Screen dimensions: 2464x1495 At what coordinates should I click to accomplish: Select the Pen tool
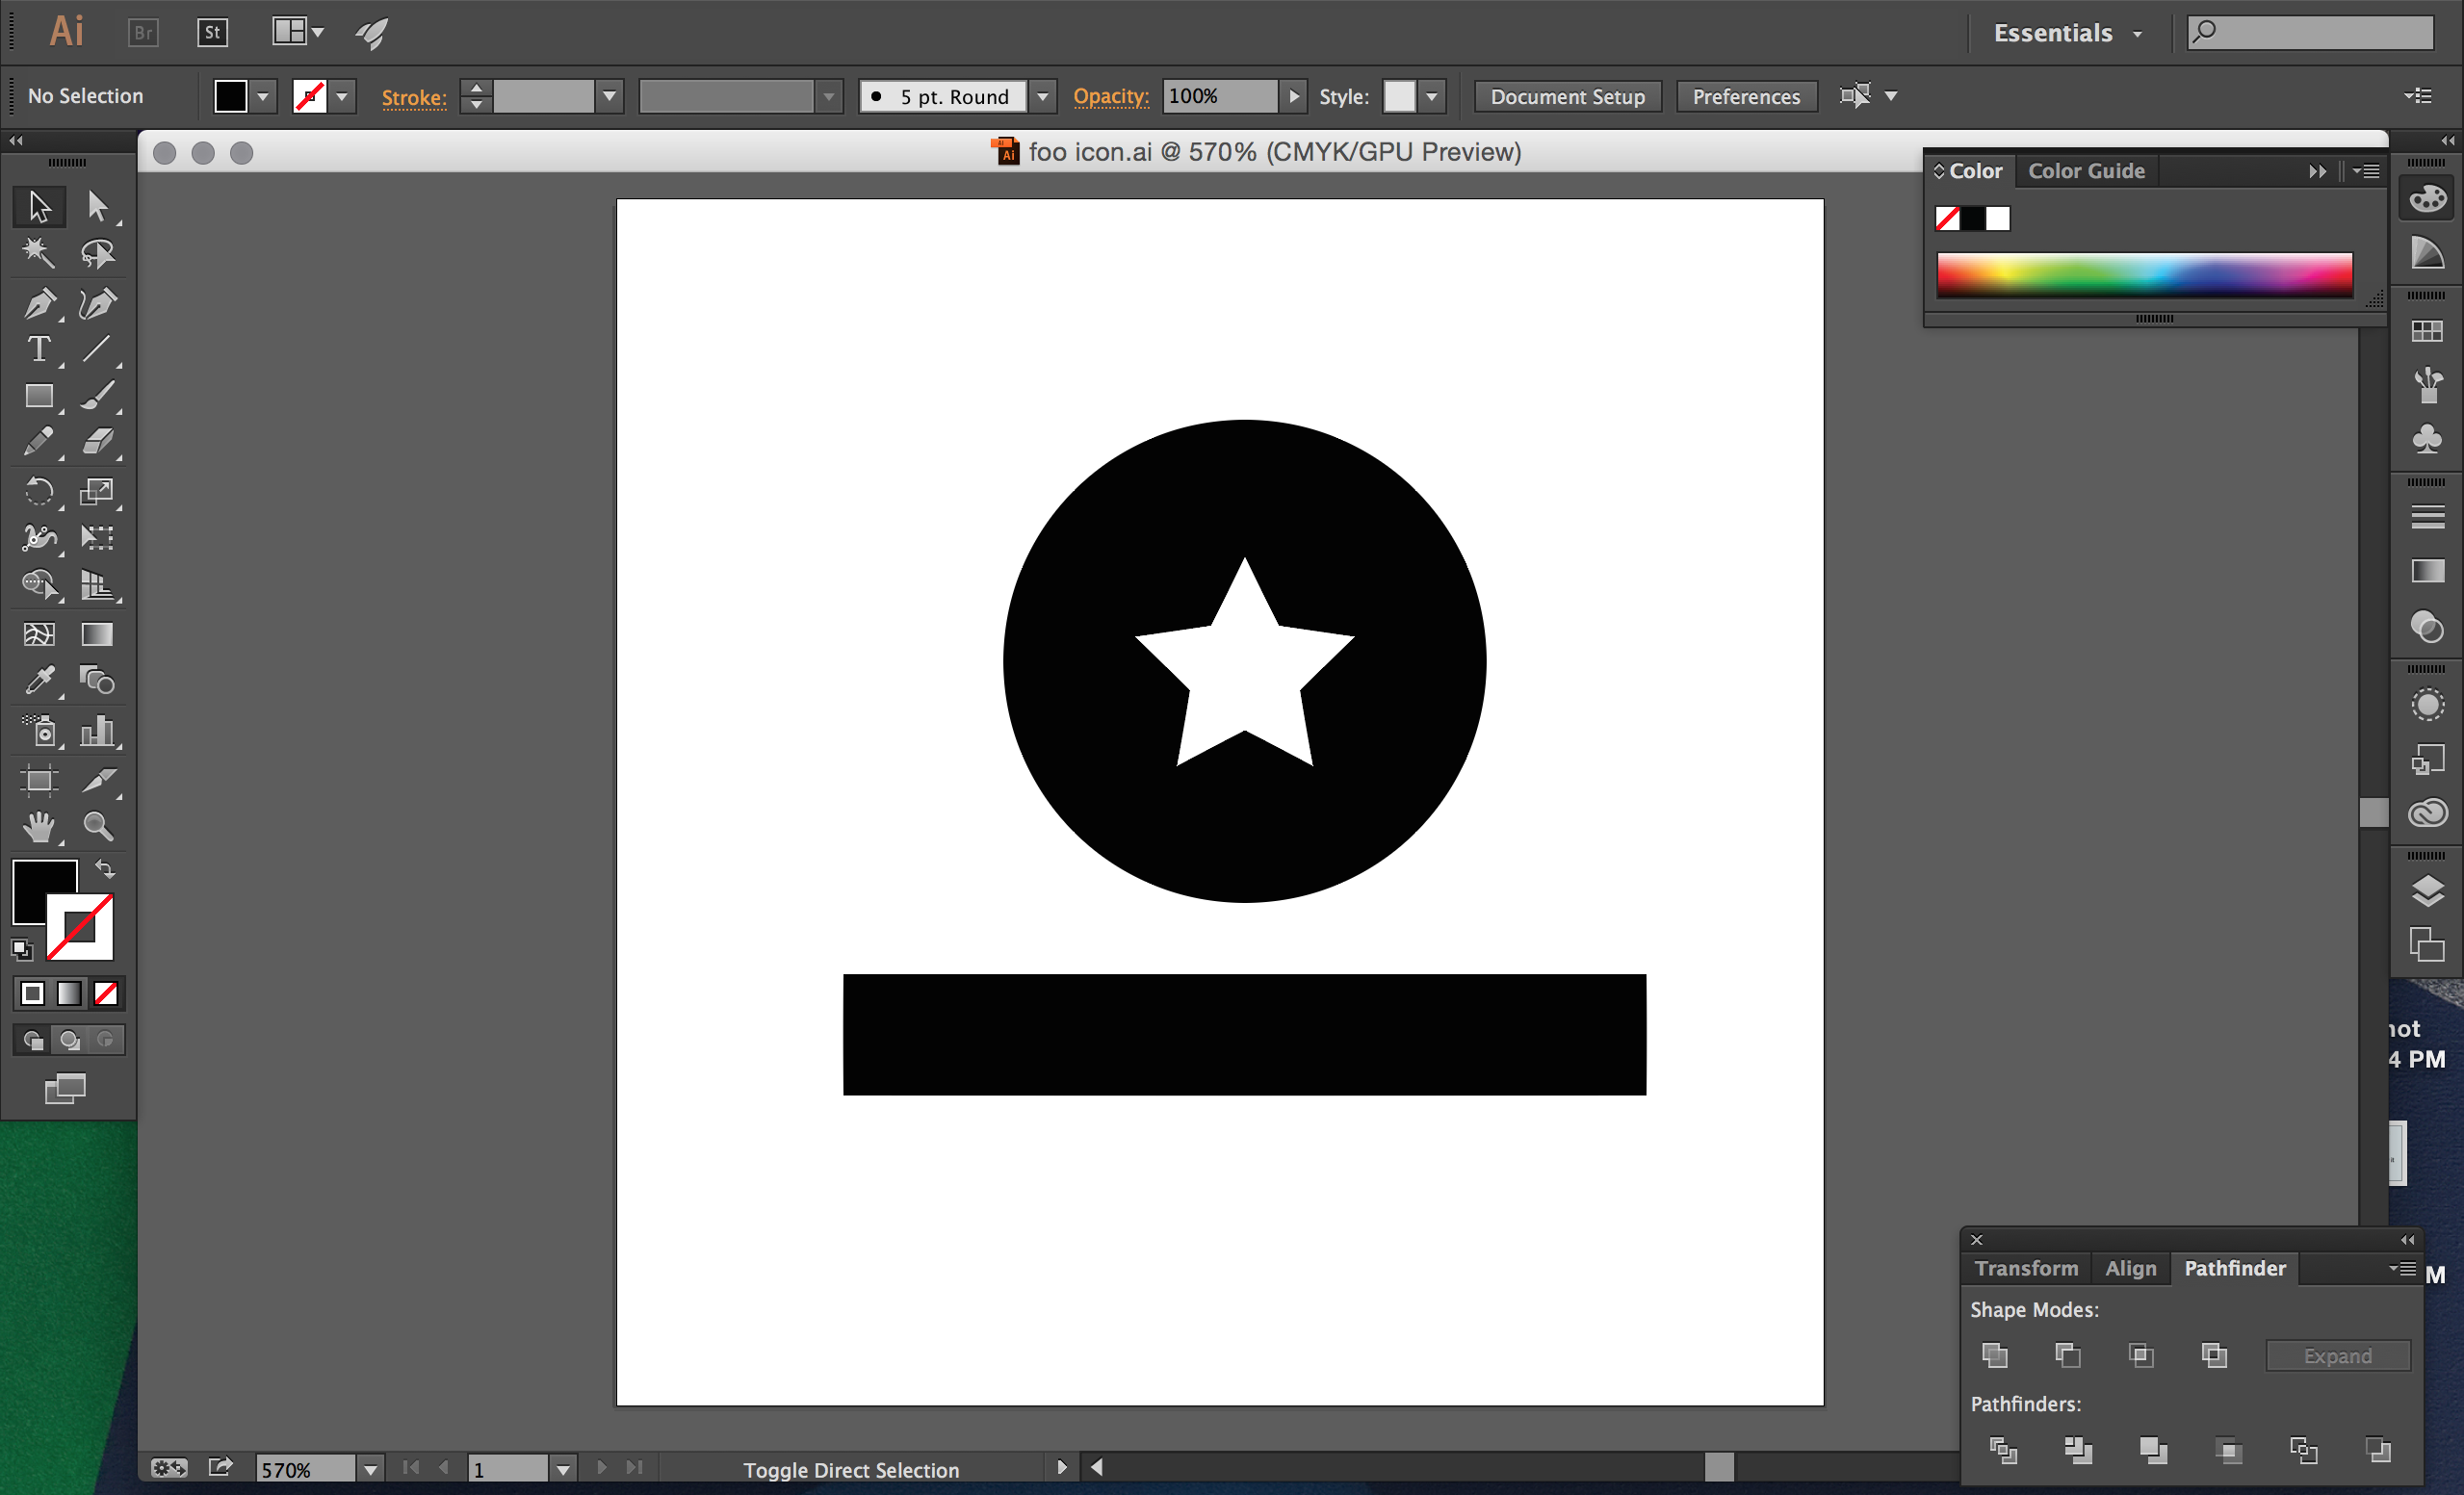pos(39,303)
